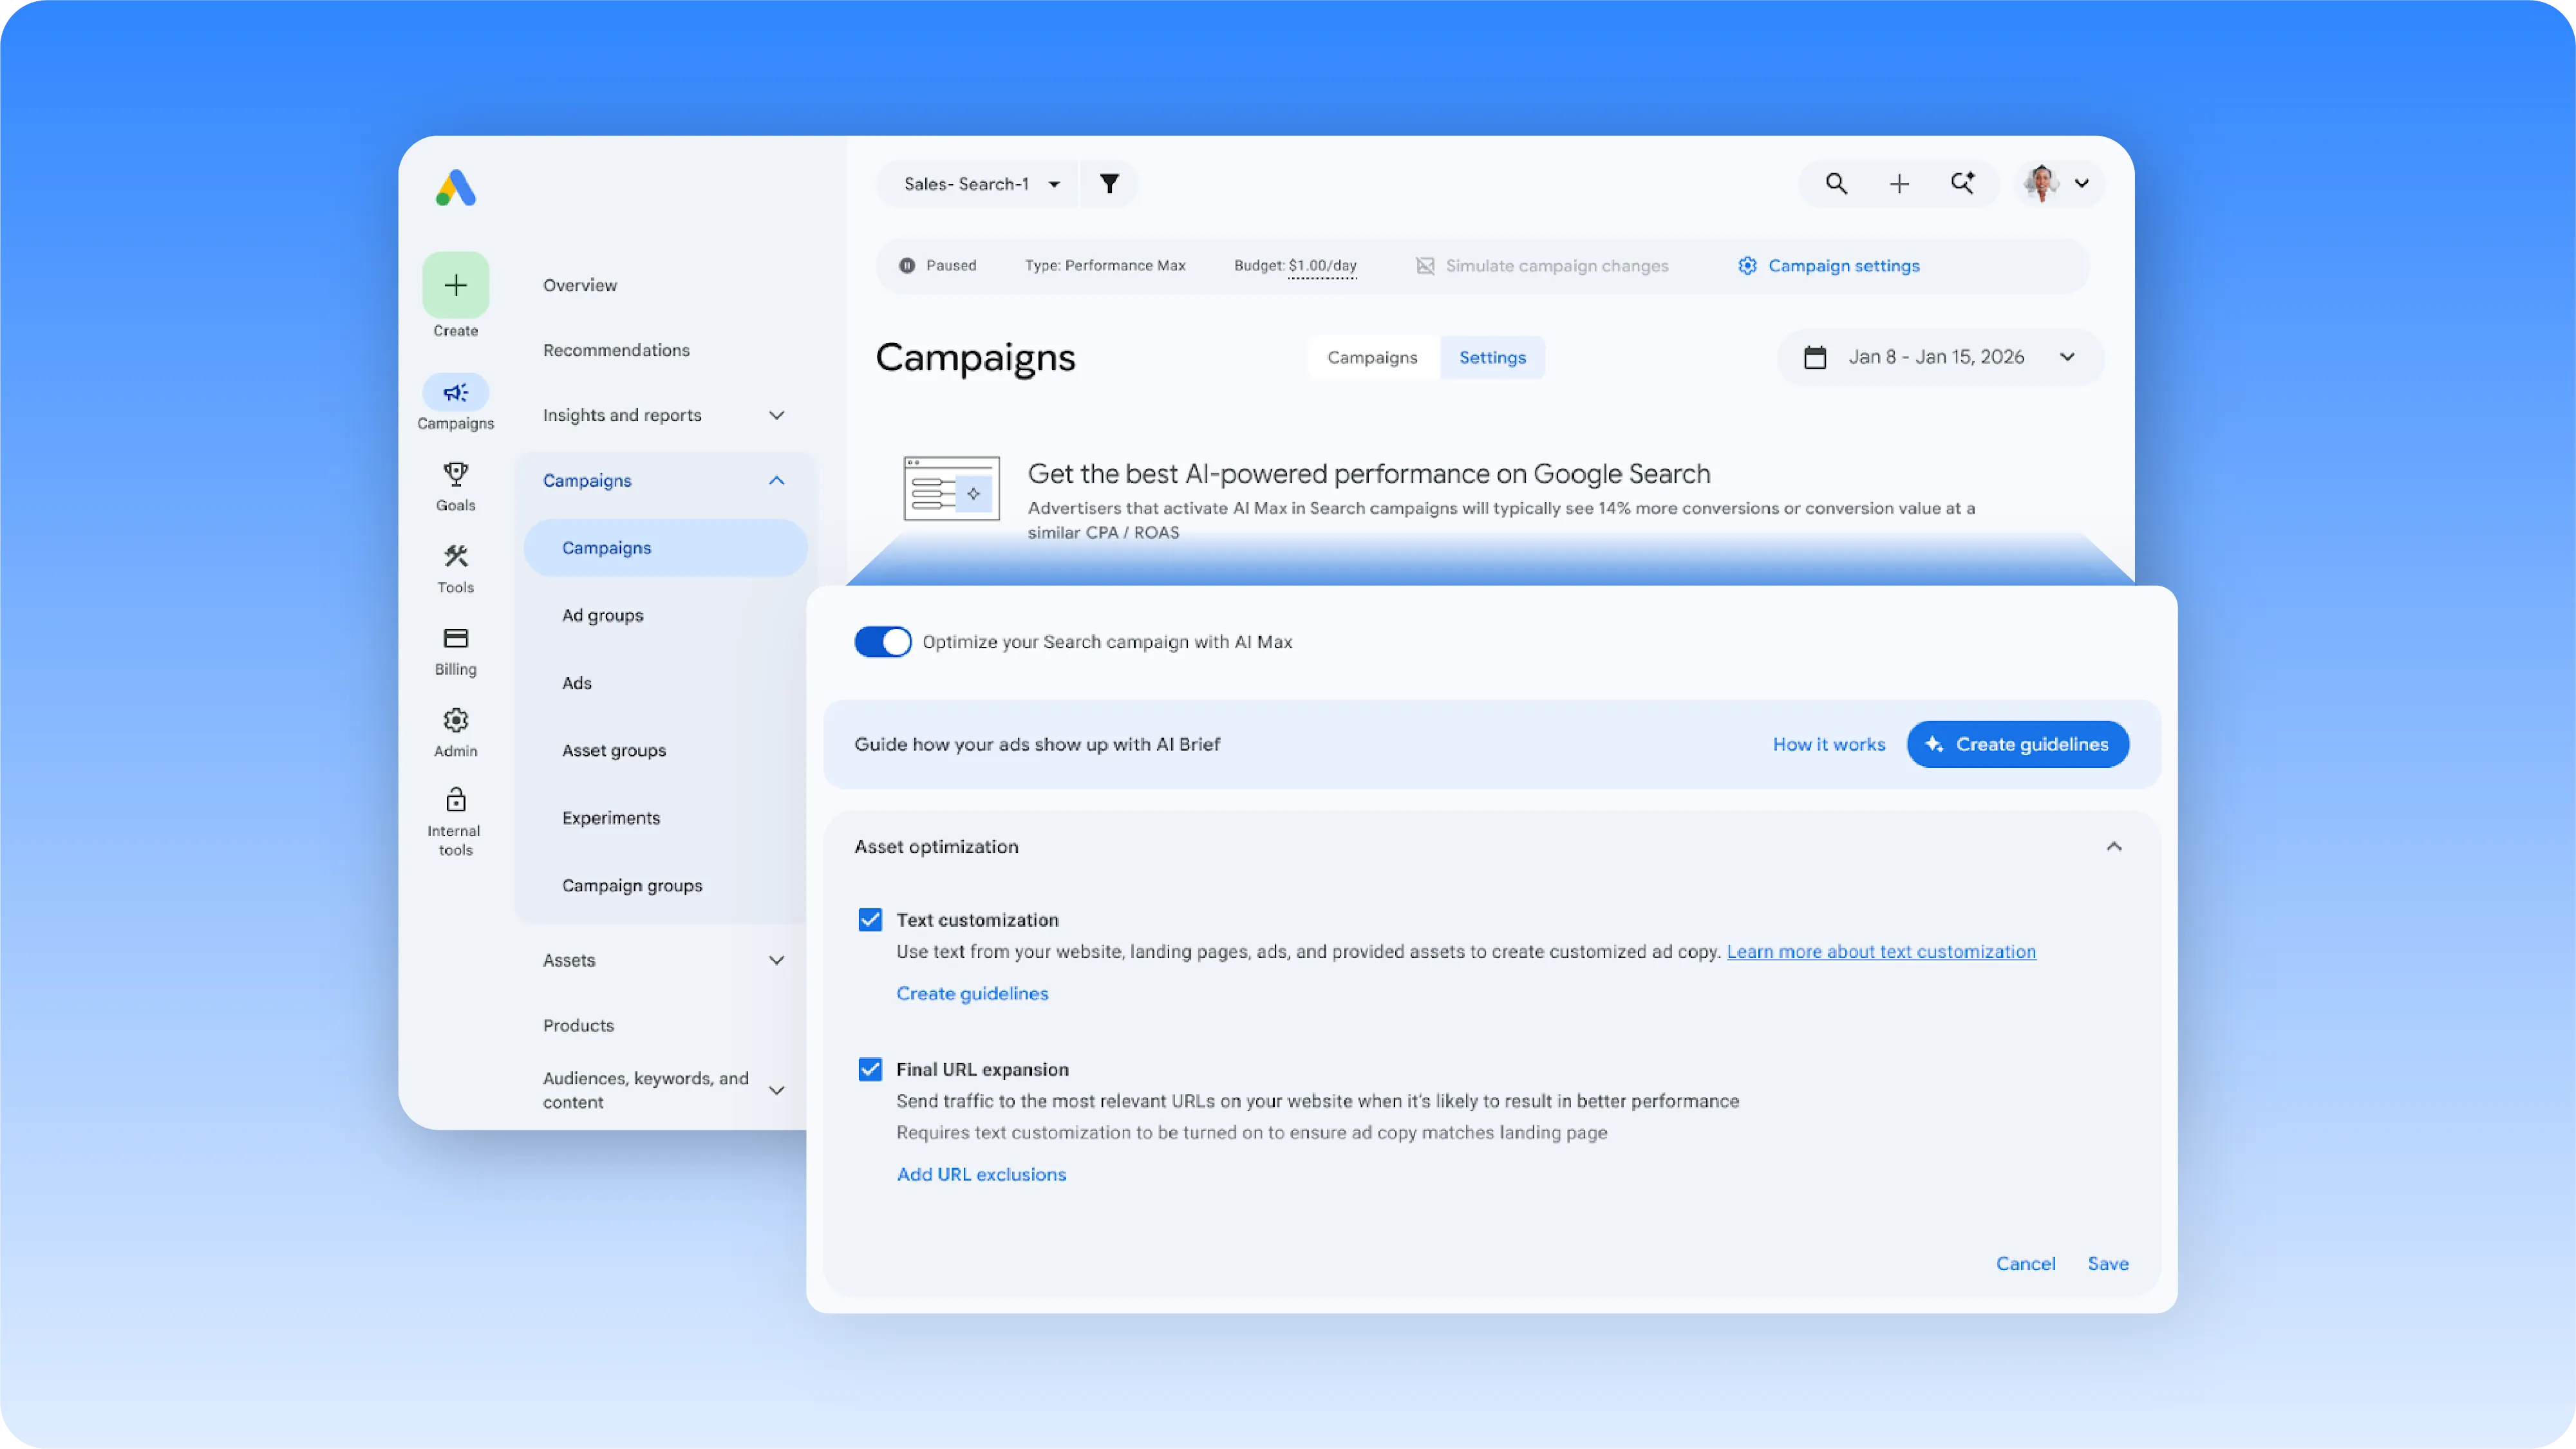Collapse the Campaigns nav section
Screen dimensions: 2576x1449
[776, 481]
